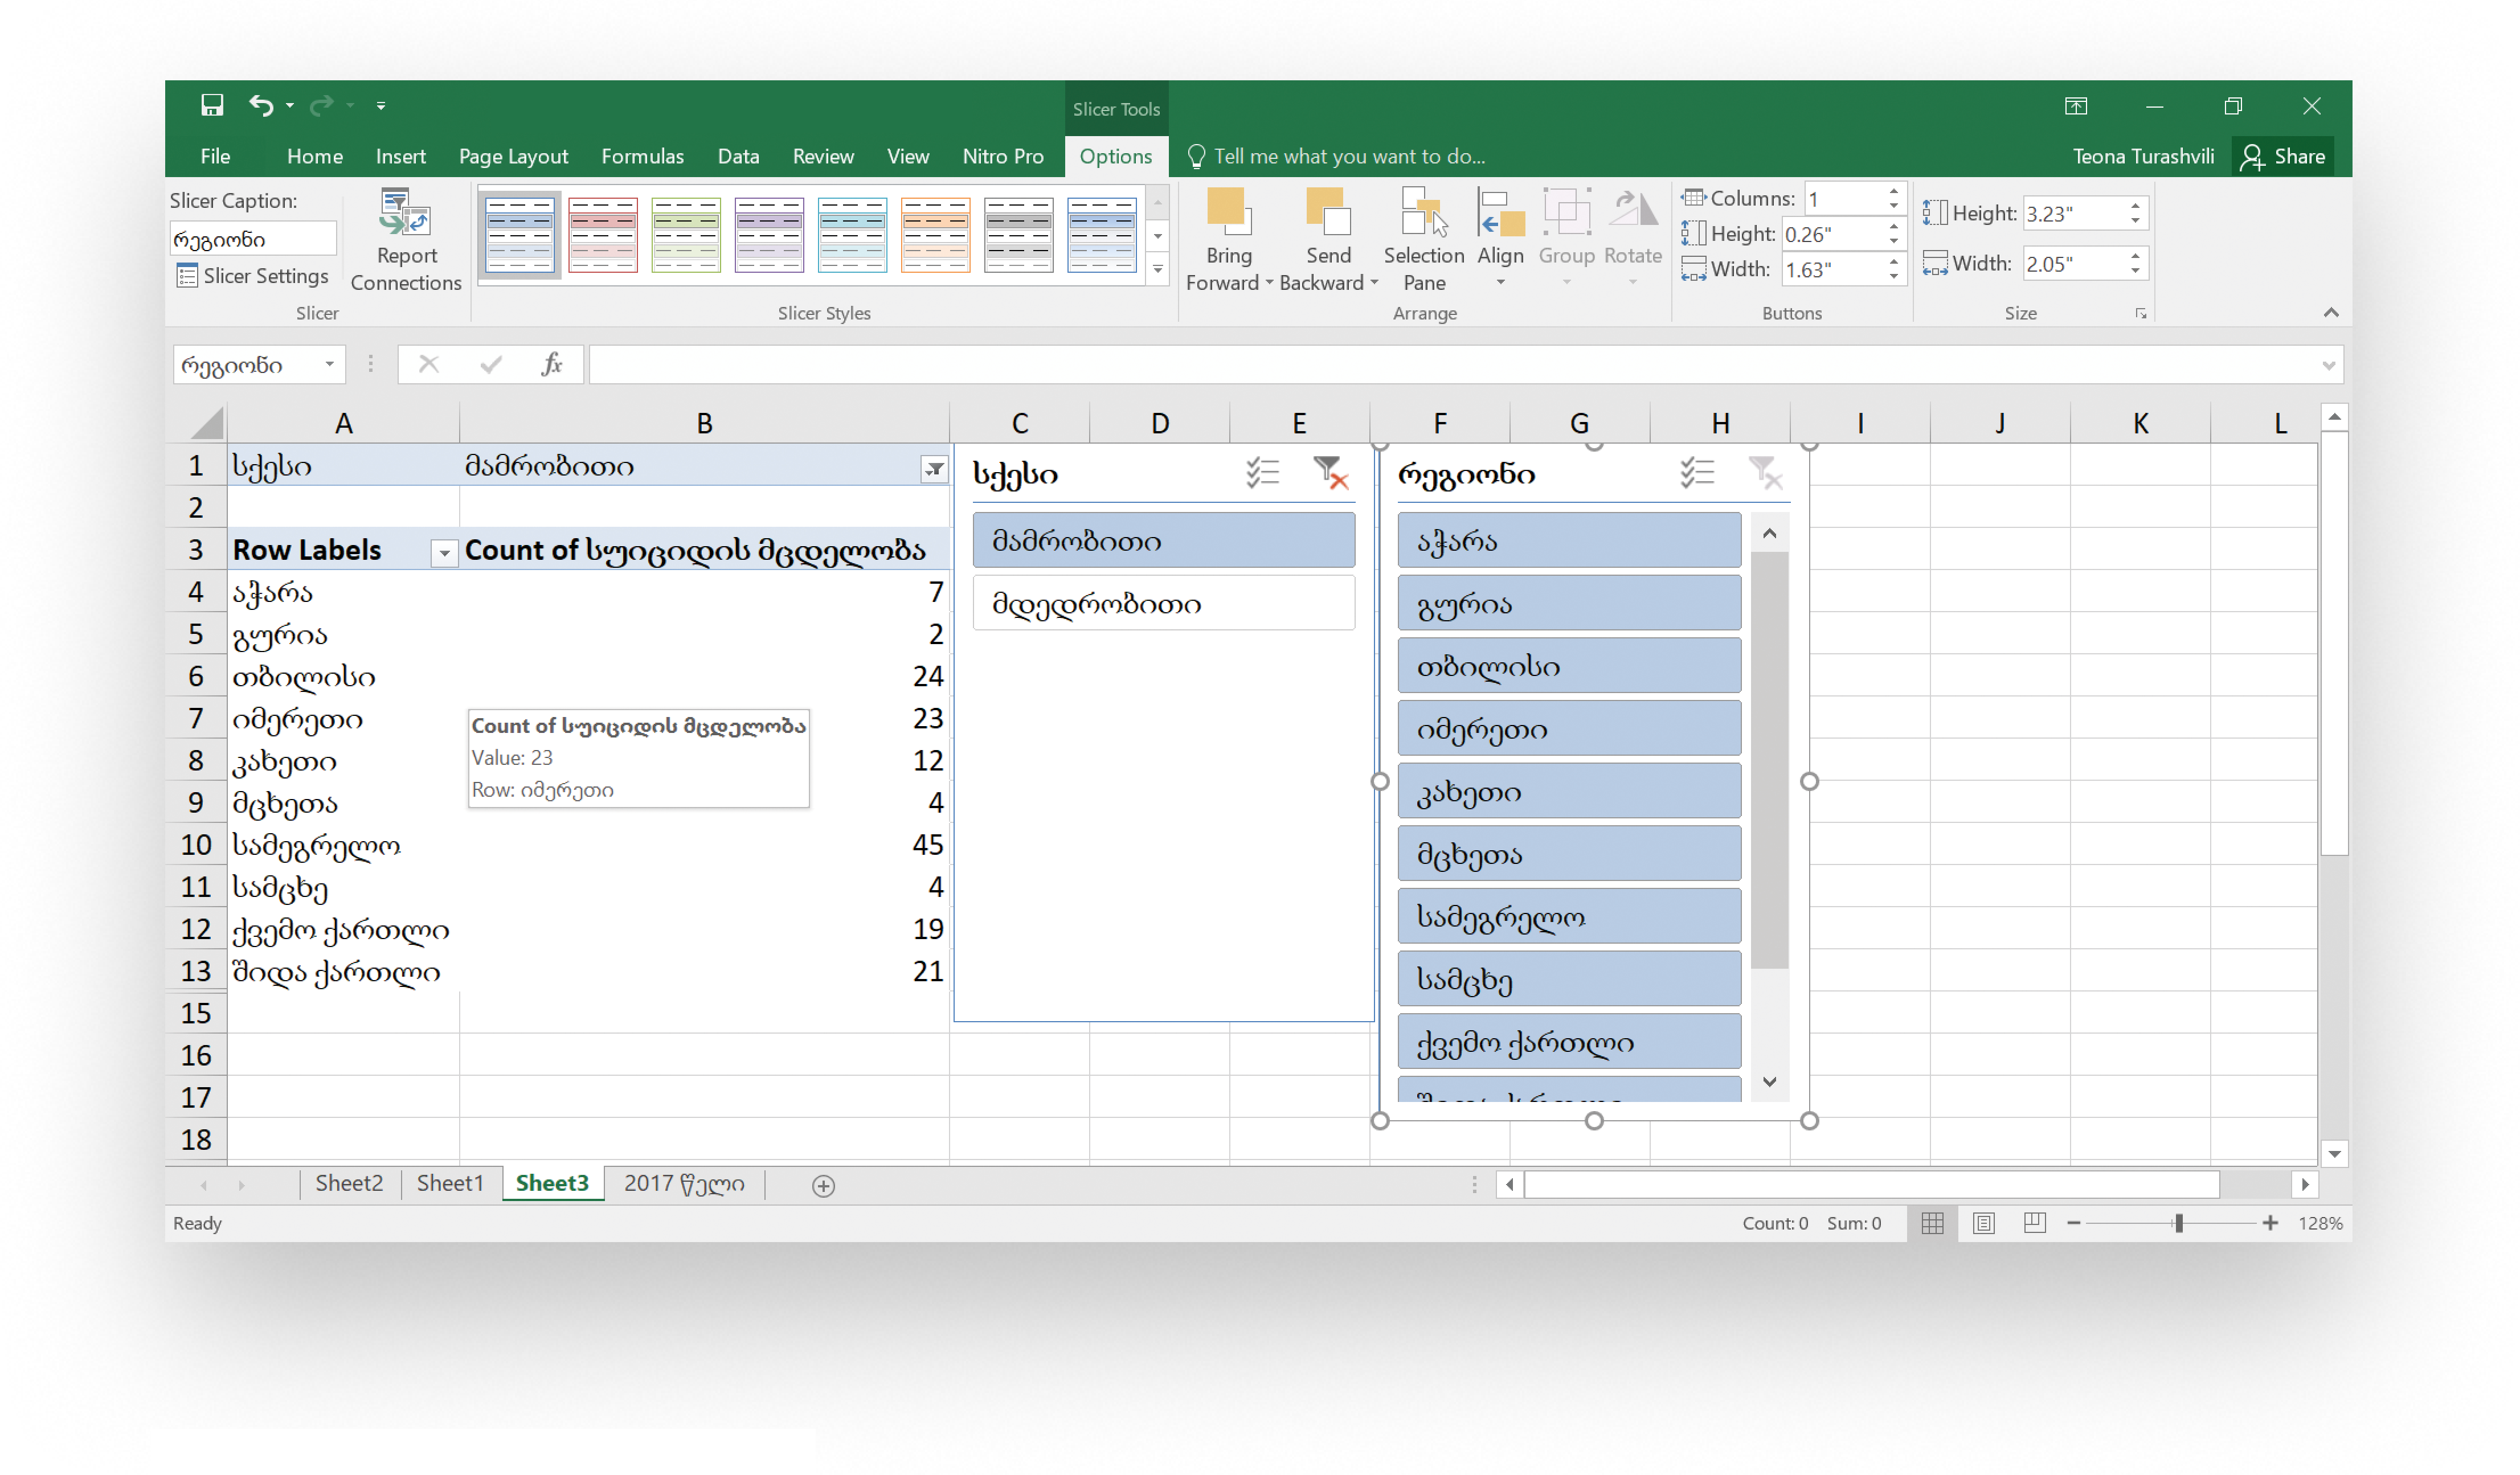This screenshot has height=1475, width=2520.
Task: Click the Teona Turashvili account name
Action: pos(2143,156)
